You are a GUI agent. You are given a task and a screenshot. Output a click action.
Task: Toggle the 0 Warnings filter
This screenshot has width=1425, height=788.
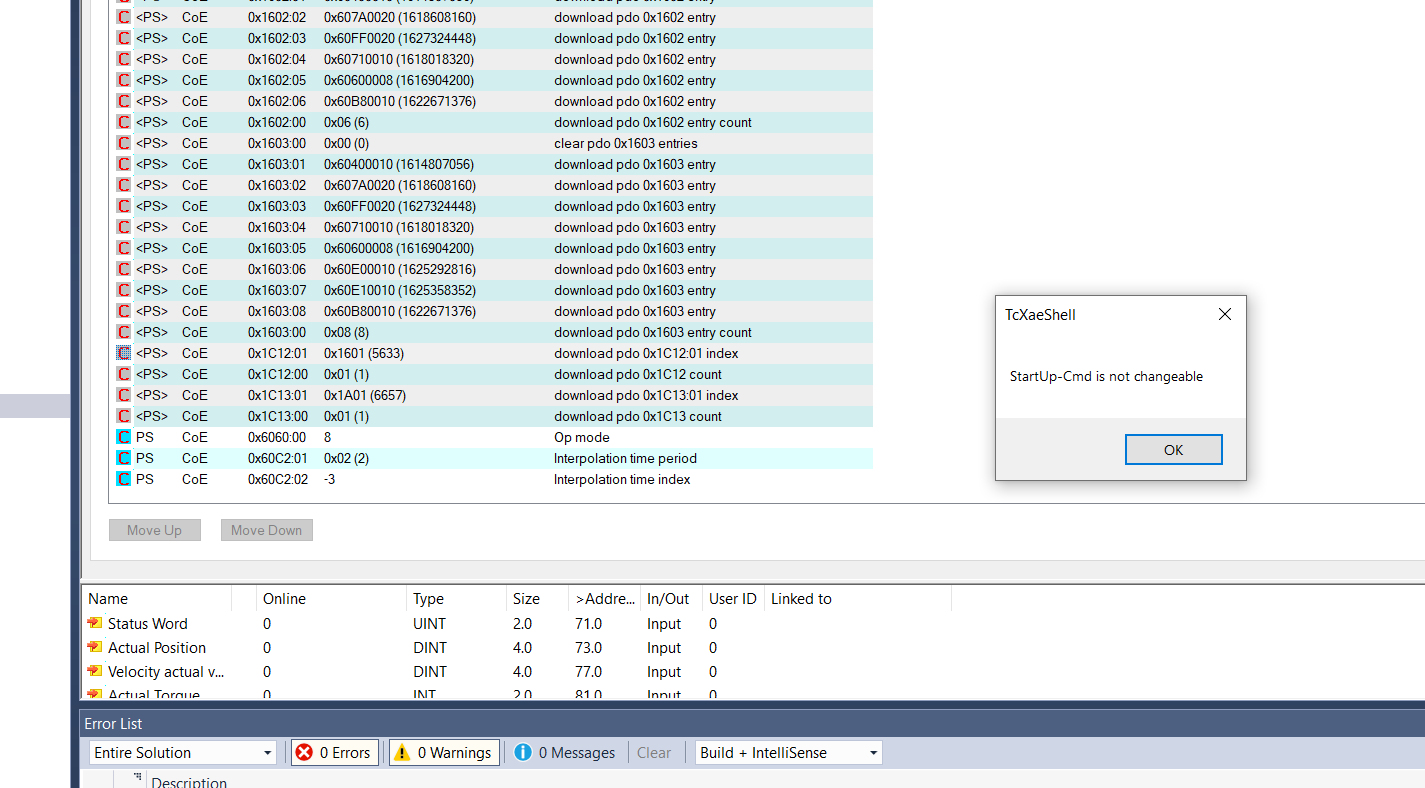point(444,753)
